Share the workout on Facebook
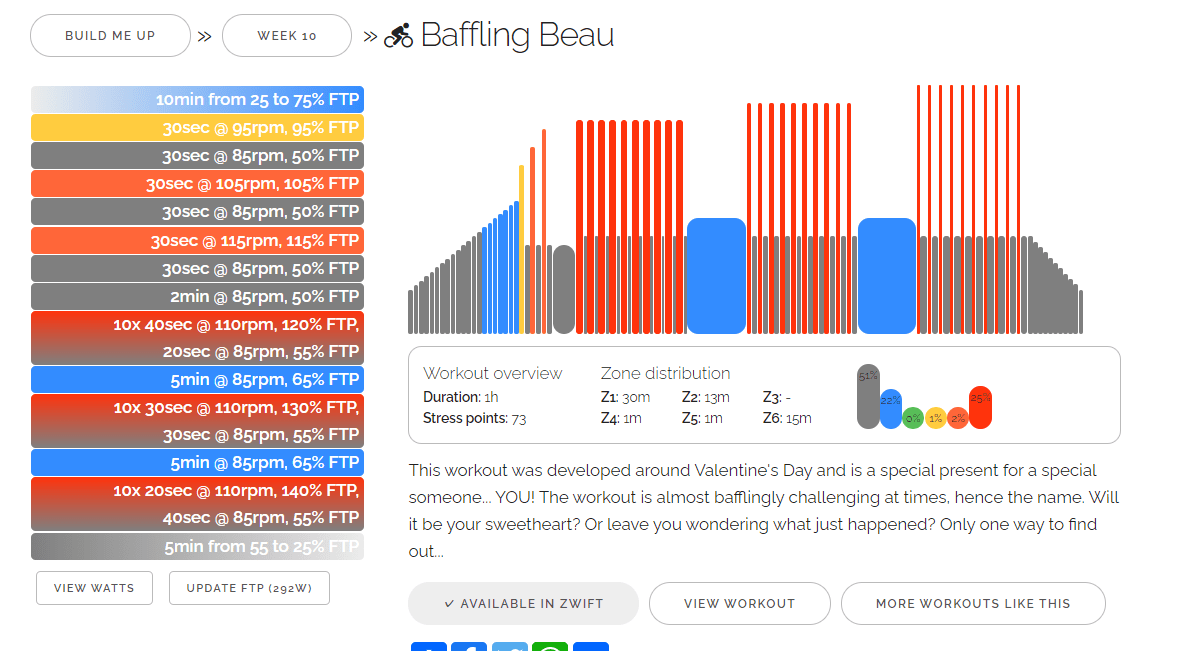This screenshot has height=651, width=1189. (469, 647)
